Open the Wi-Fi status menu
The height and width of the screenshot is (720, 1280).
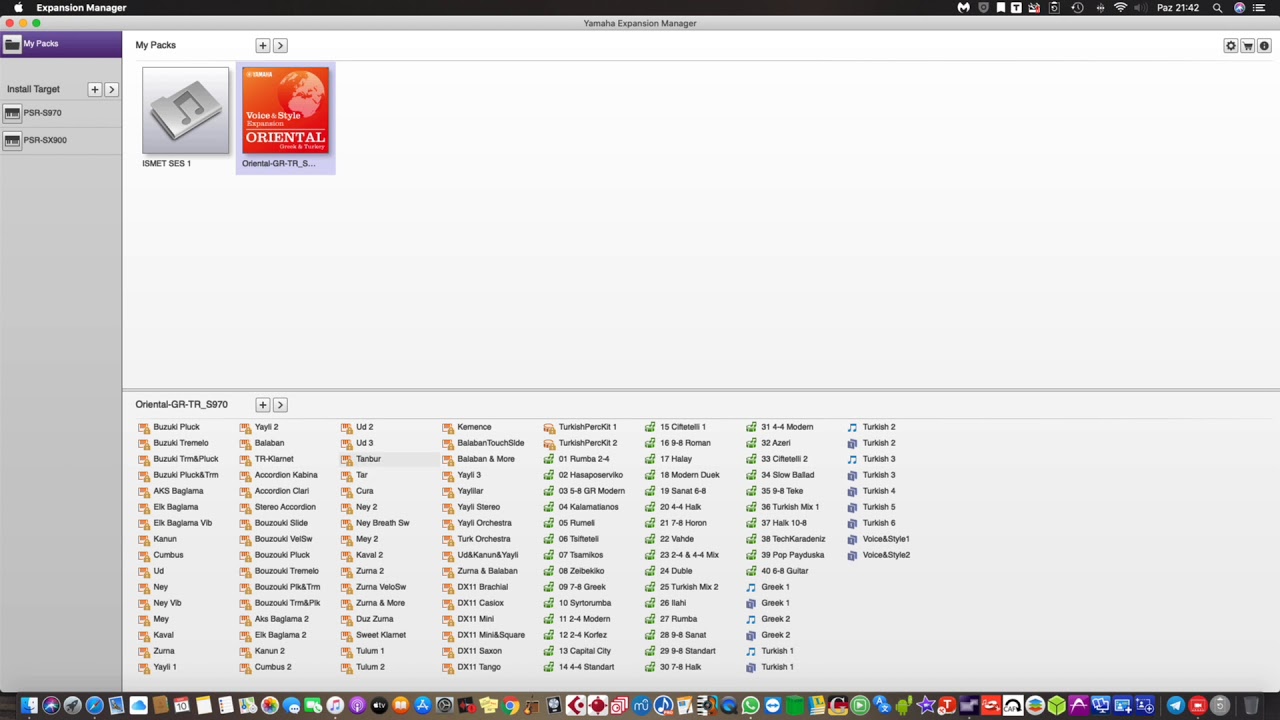click(1120, 8)
